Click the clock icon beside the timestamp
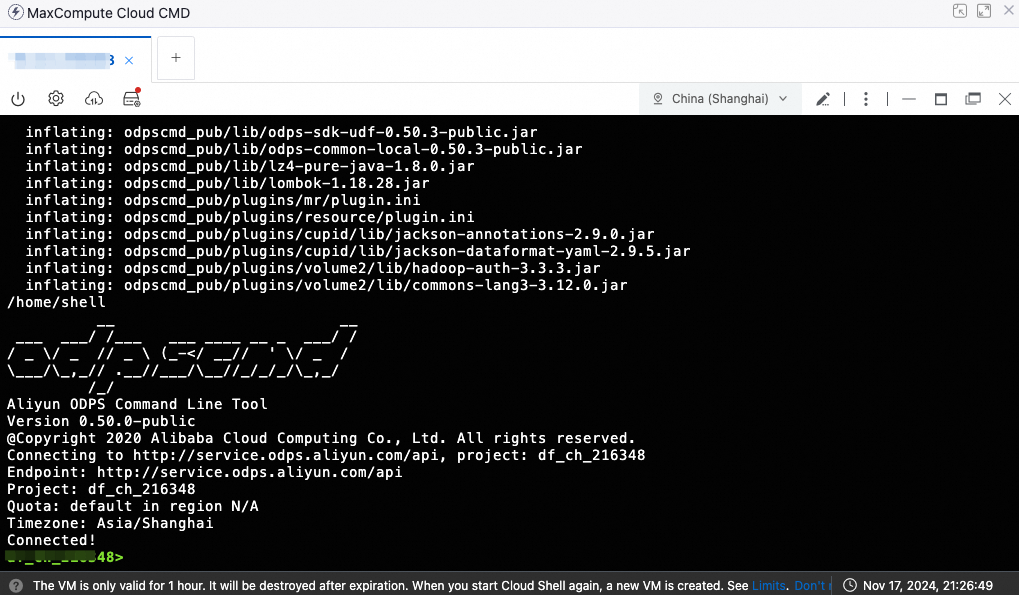Image resolution: width=1019 pixels, height=595 pixels. pos(849,585)
